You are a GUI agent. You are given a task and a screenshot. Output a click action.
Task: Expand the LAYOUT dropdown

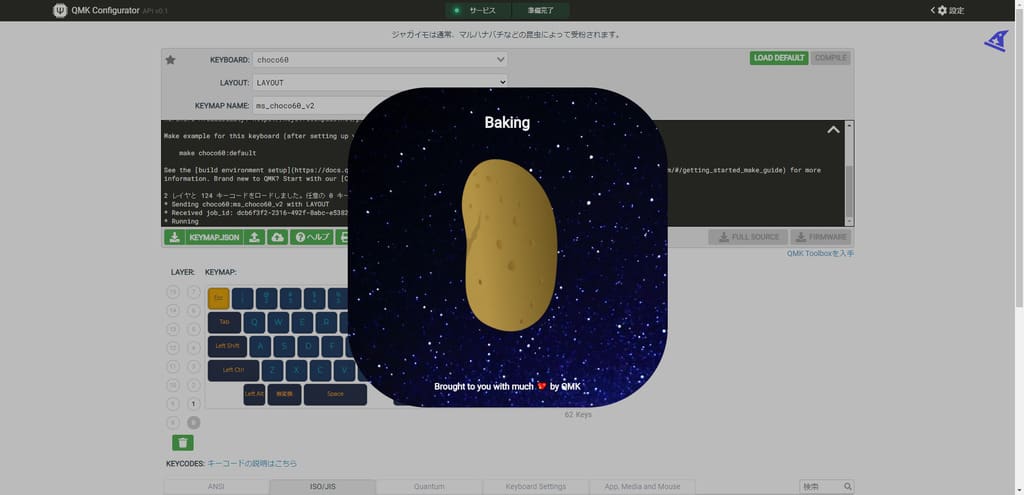tap(380, 82)
